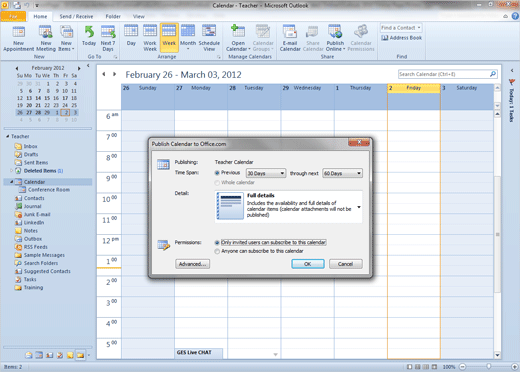Open the Journal folder

(x=32, y=206)
